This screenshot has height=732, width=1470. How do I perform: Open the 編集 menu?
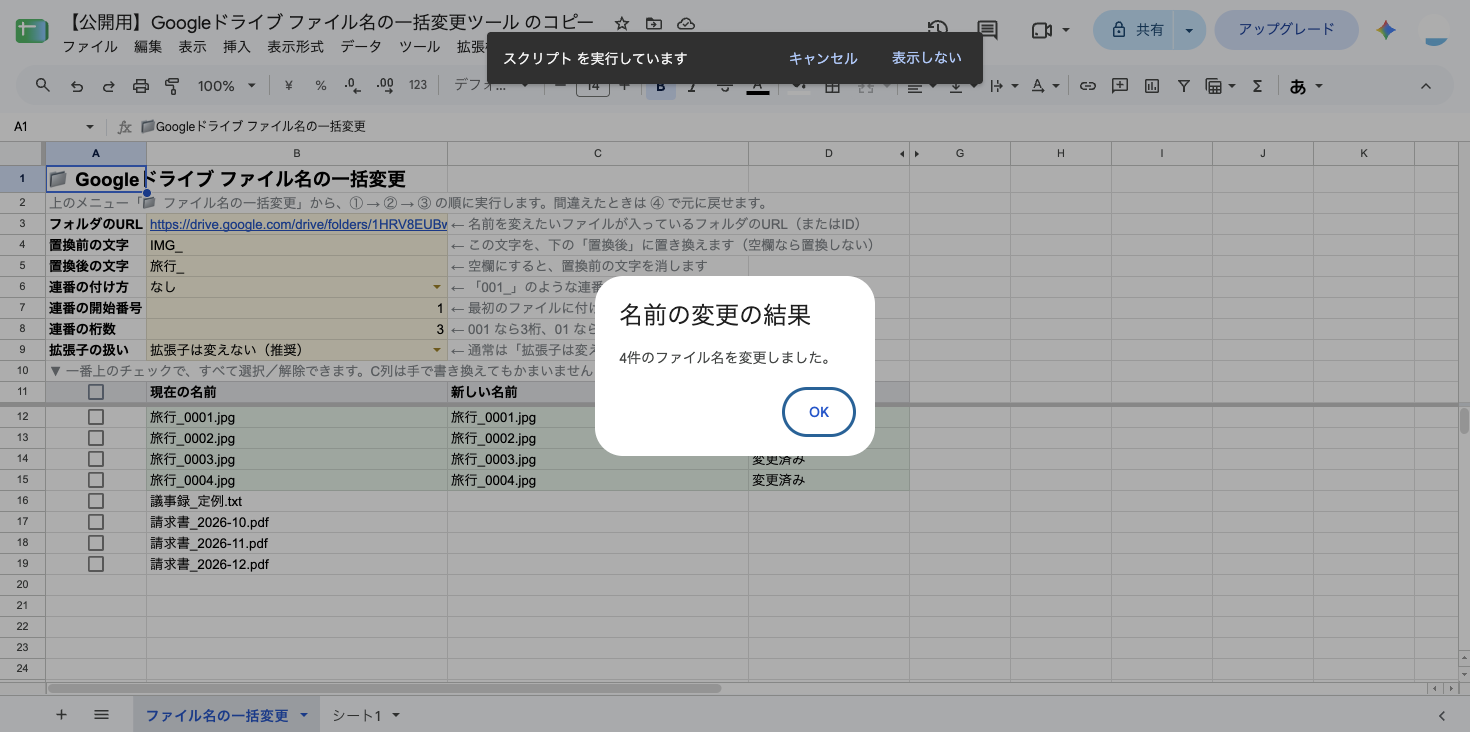click(148, 47)
